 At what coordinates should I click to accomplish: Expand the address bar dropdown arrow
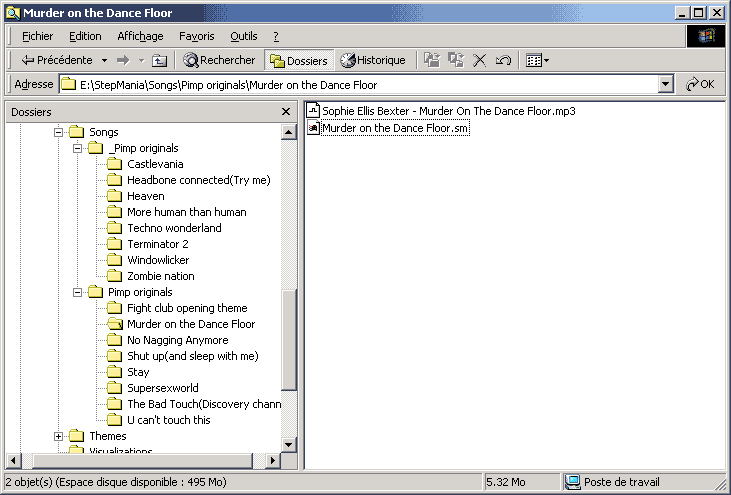tap(666, 85)
